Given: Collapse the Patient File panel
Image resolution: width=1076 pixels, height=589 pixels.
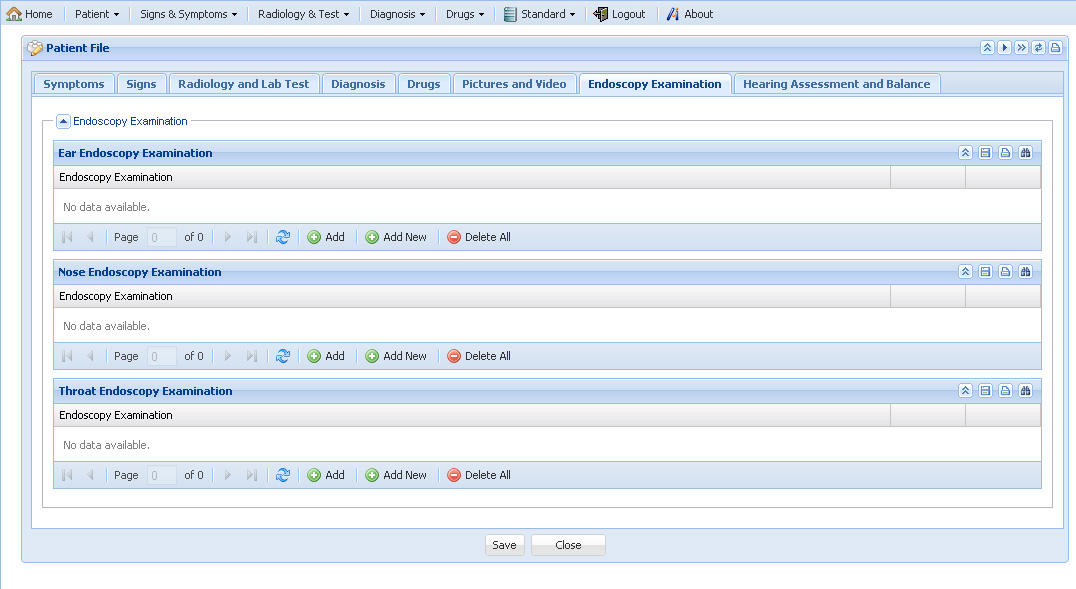Looking at the screenshot, I should coord(987,47).
